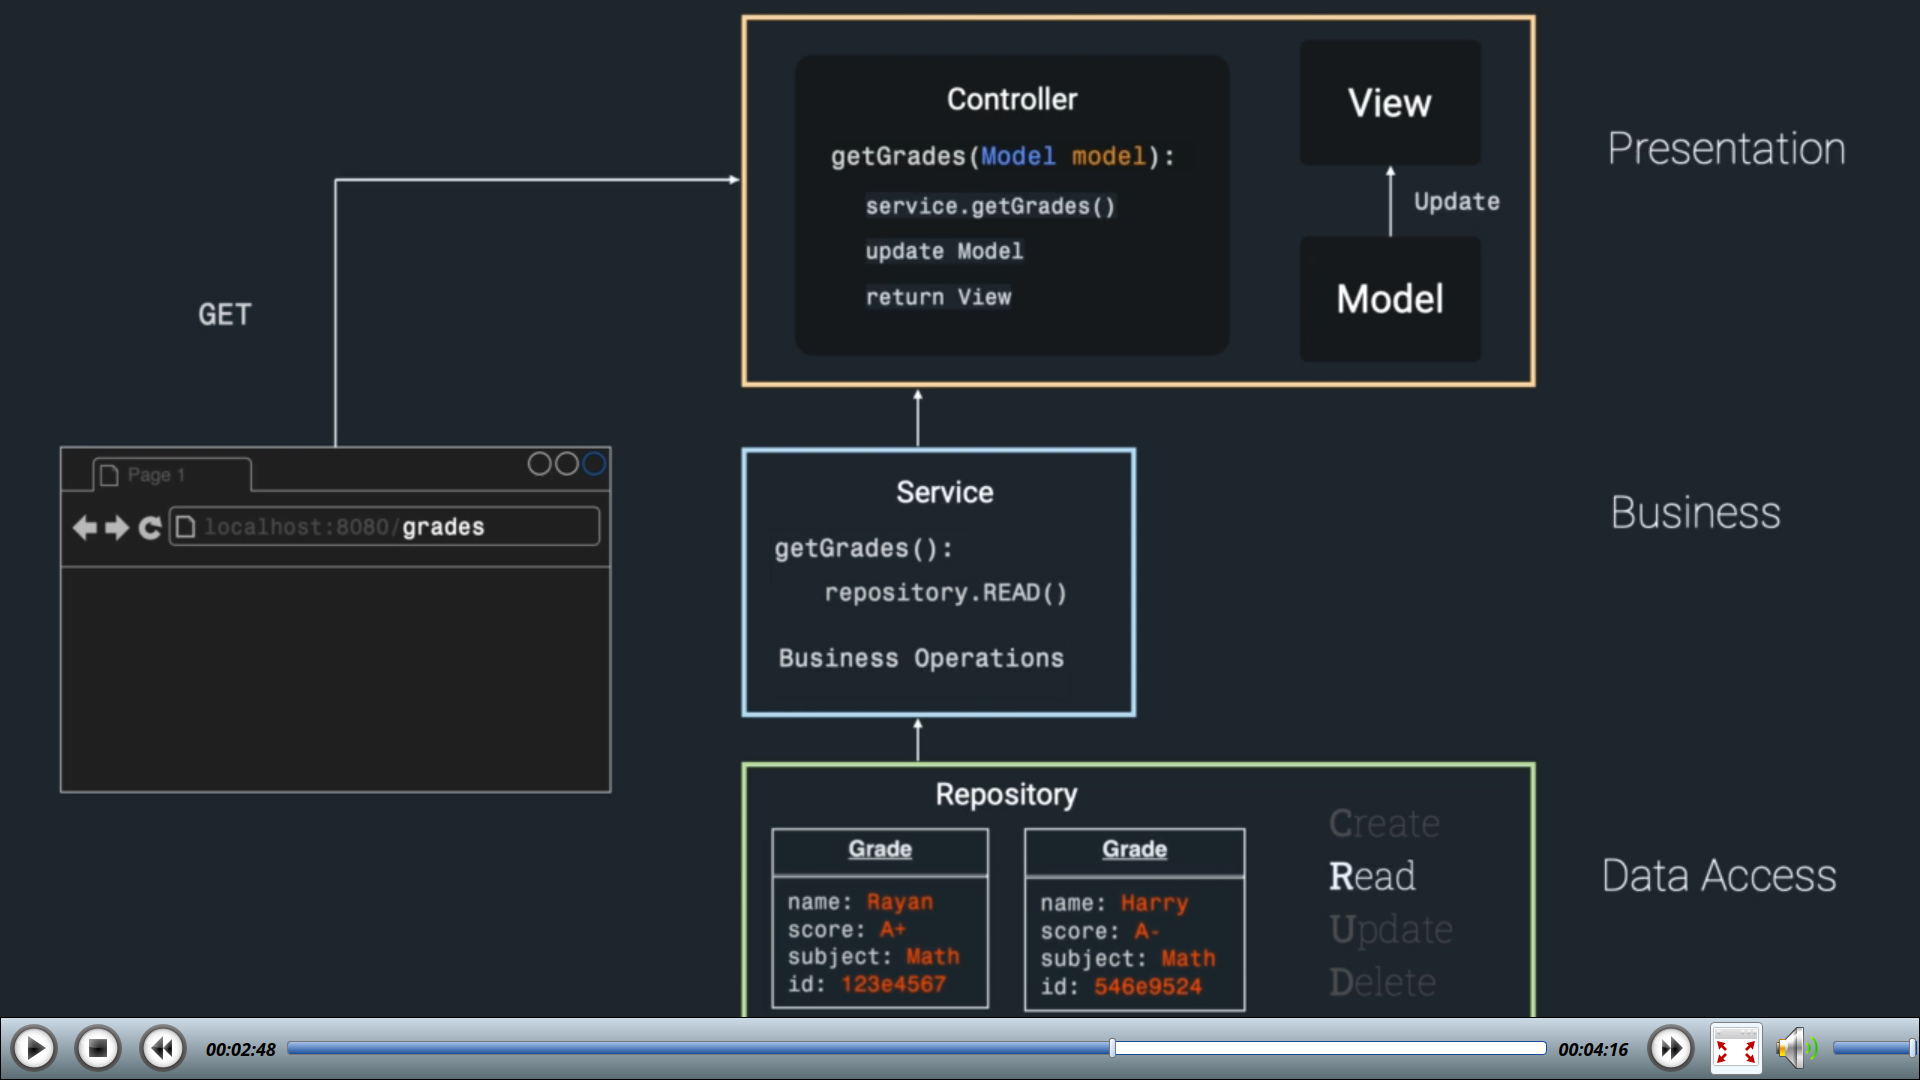This screenshot has width=1920, height=1080.
Task: Click the fast-forward button
Action: 1670,1049
